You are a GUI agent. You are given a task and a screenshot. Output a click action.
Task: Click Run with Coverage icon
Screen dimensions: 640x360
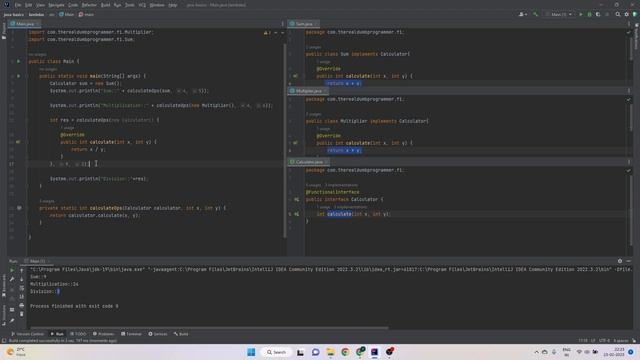pos(598,14)
